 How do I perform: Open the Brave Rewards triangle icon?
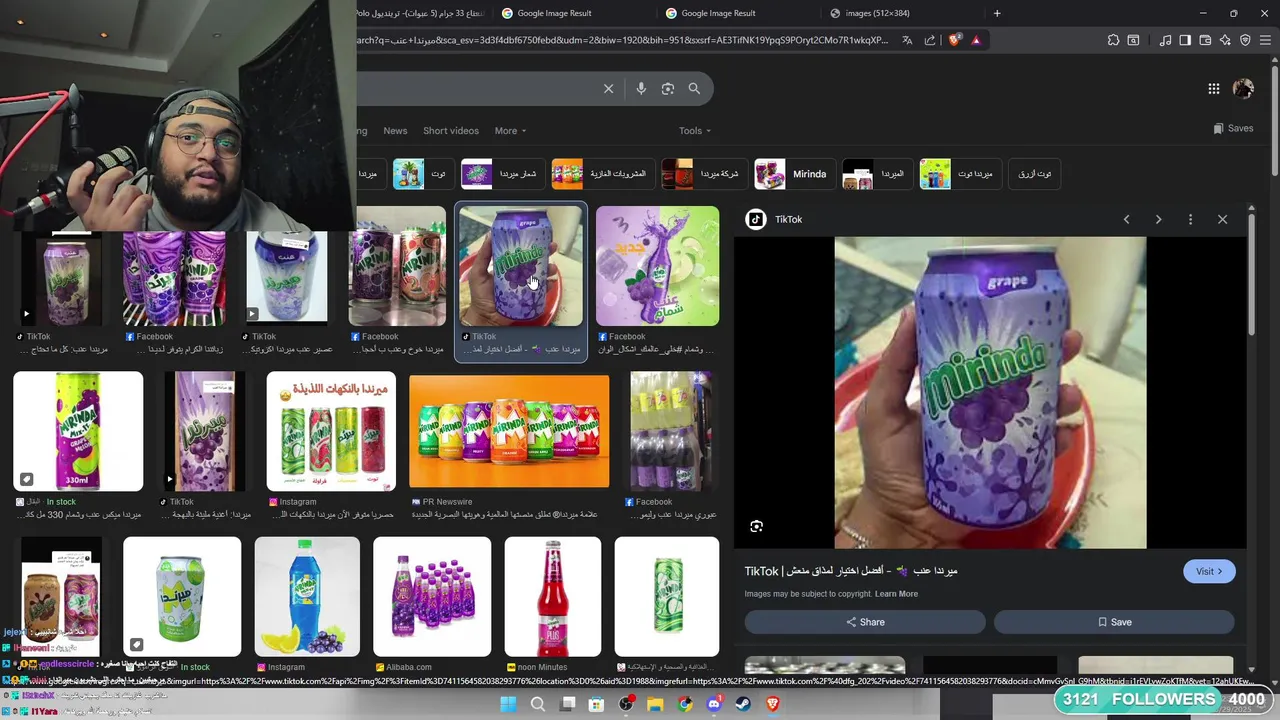click(x=976, y=40)
